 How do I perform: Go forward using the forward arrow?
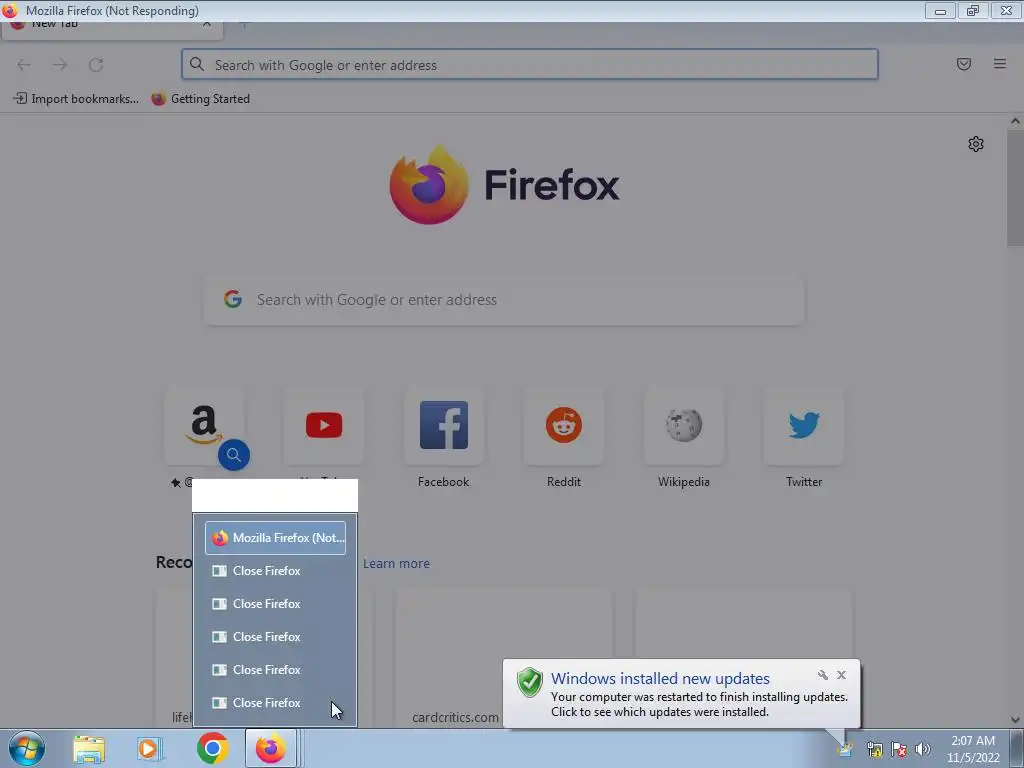coord(60,65)
